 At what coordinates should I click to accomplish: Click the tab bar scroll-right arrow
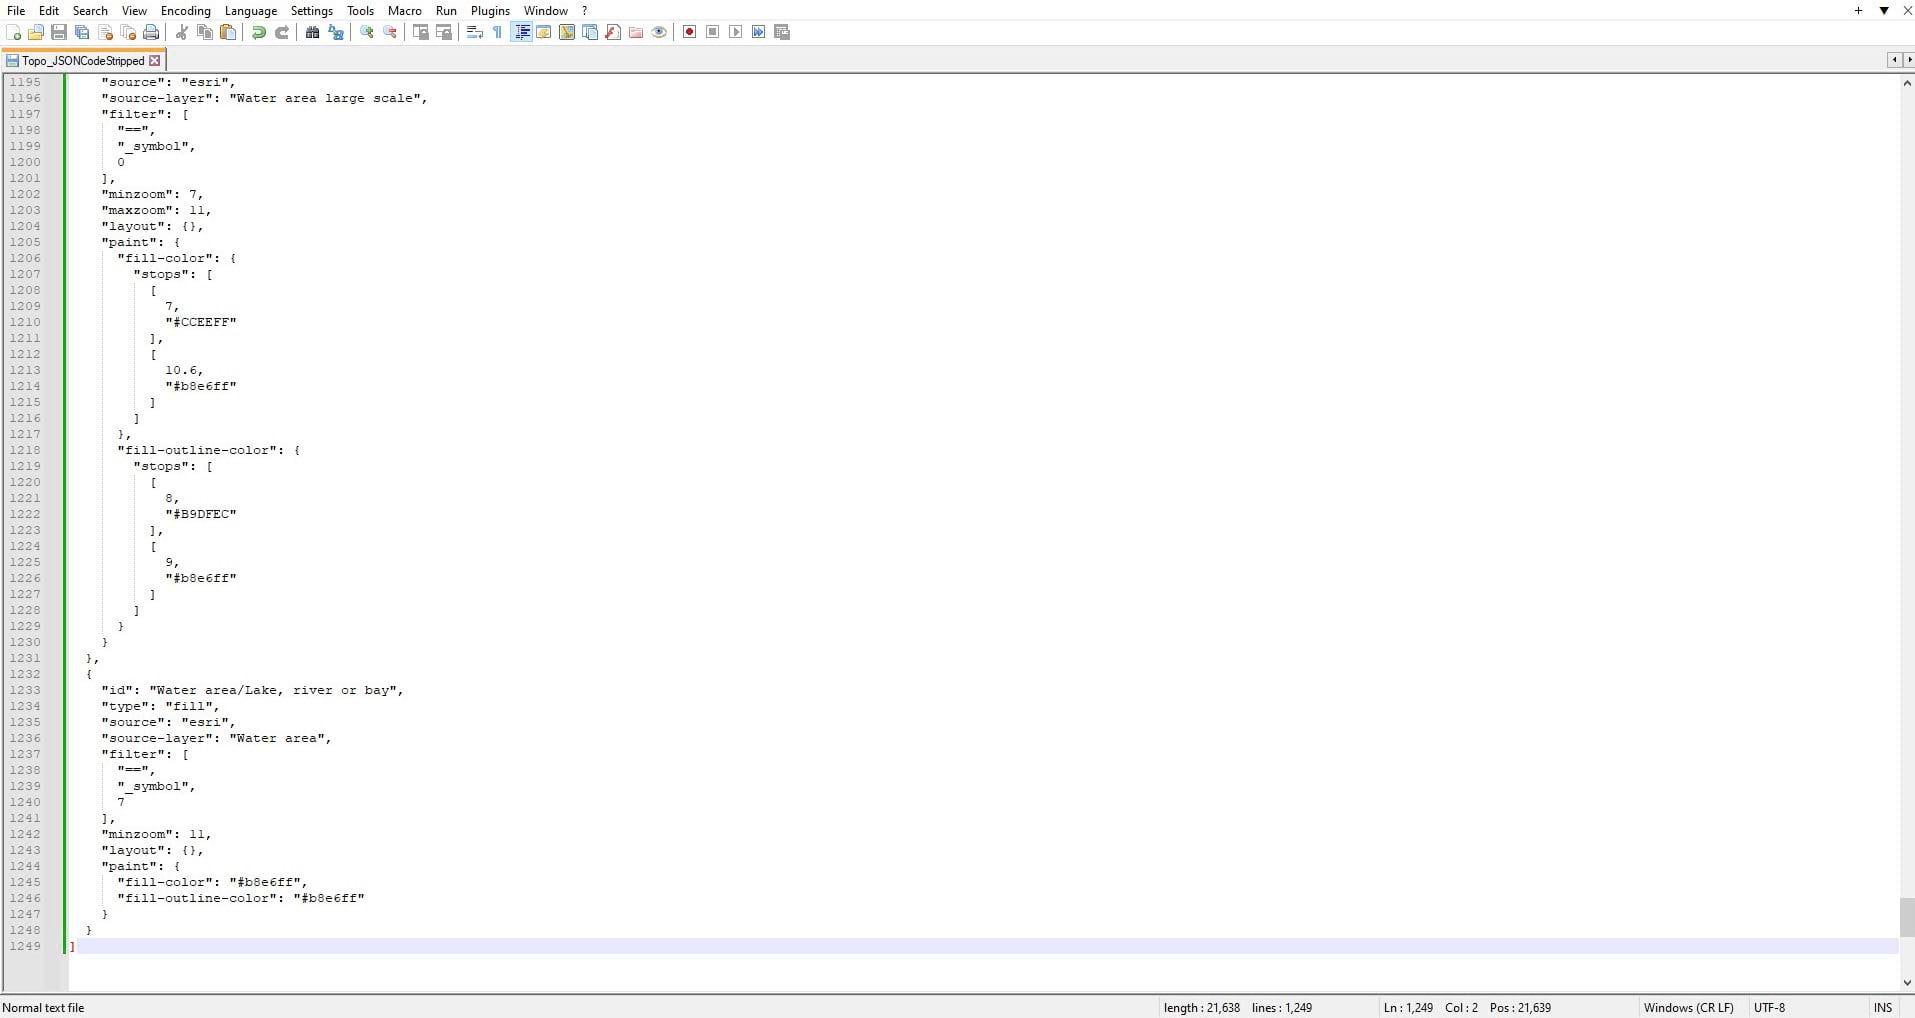pyautogui.click(x=1908, y=60)
